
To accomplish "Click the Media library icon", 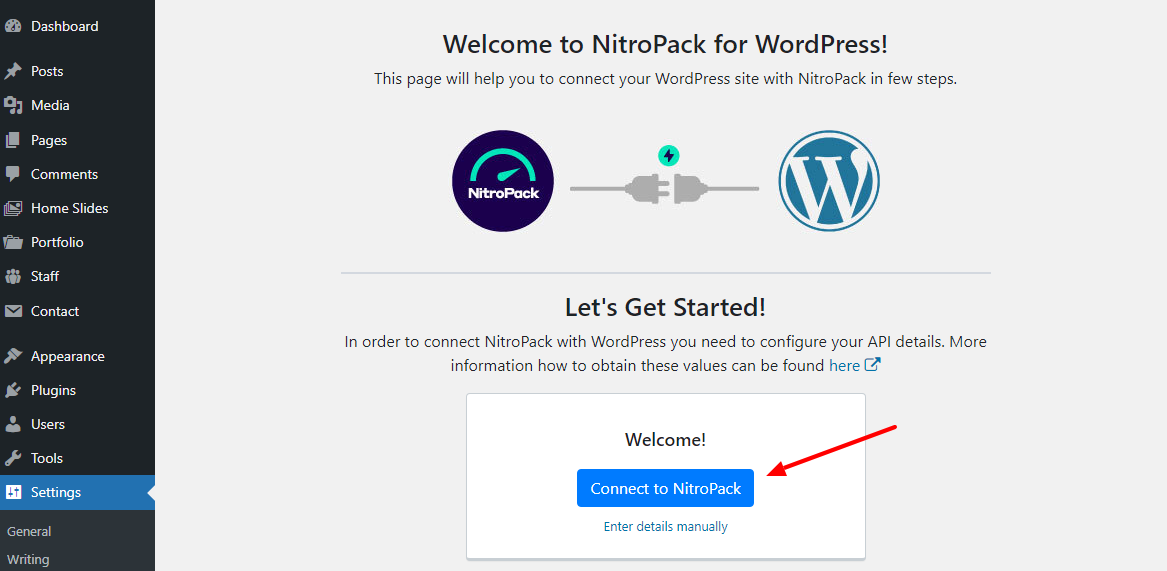I will click(13, 106).
